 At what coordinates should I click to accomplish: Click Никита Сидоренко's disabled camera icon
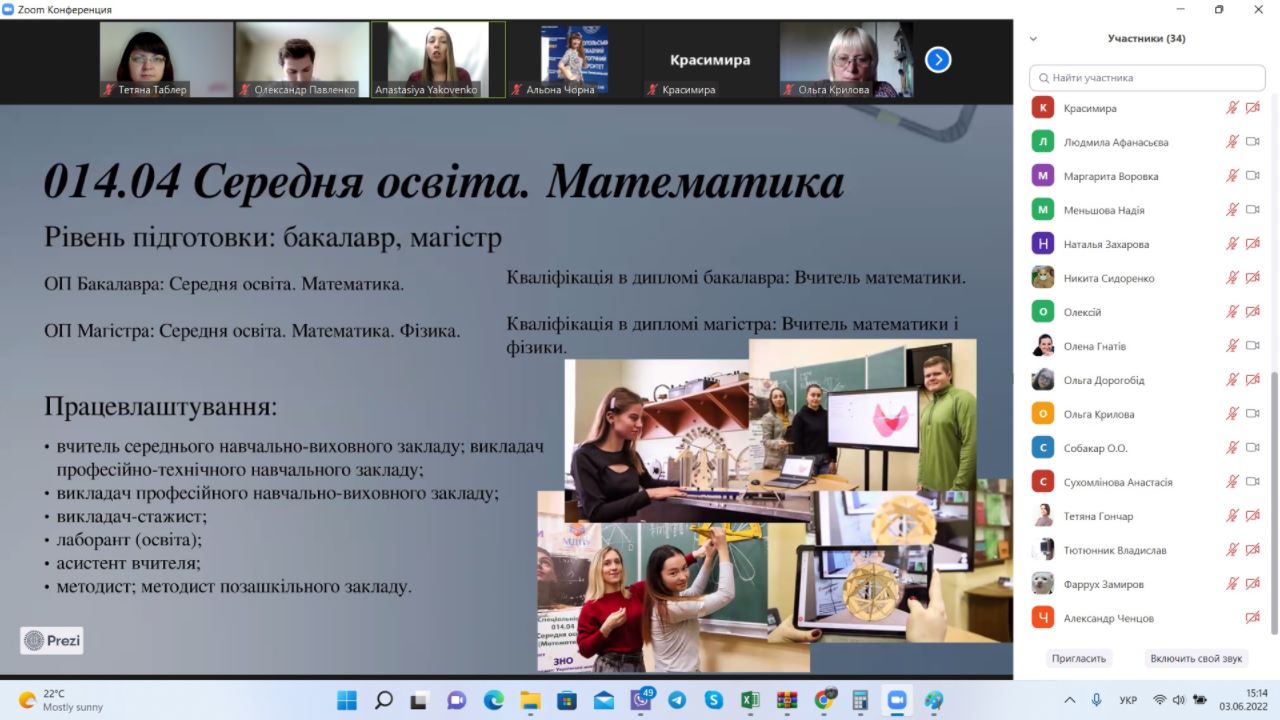click(x=1252, y=278)
